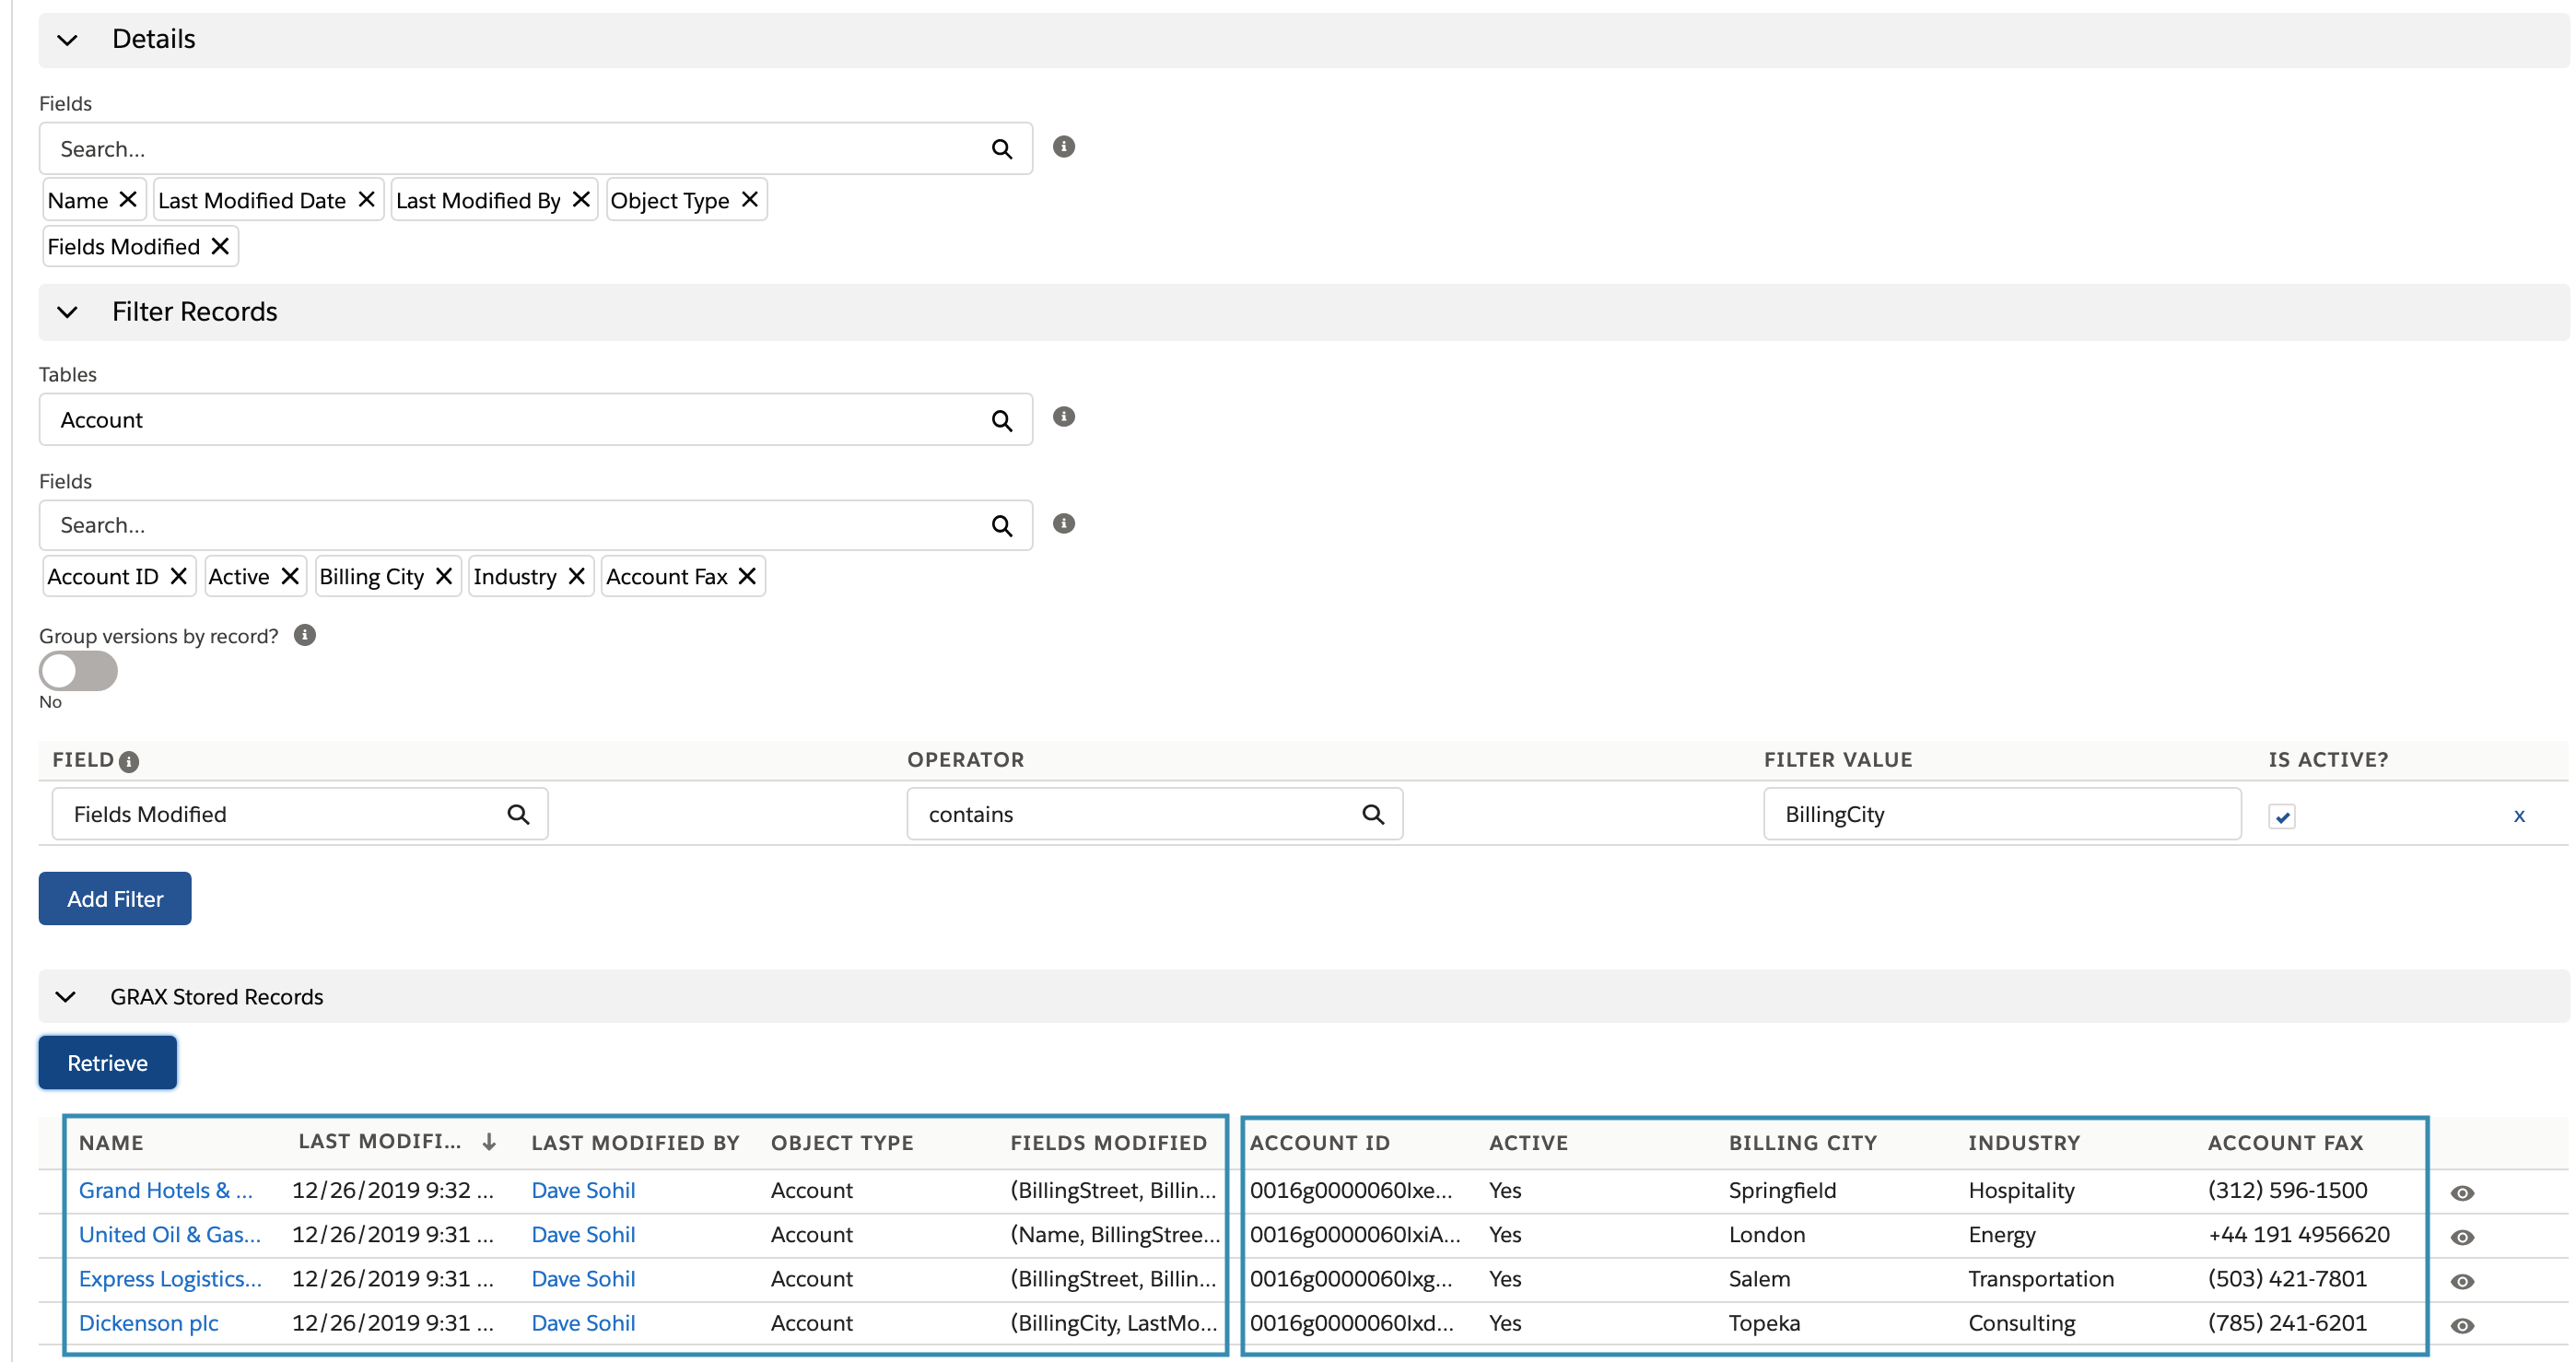Remove the Last Modified Date field pill
This screenshot has width=2576, height=1362.
point(366,200)
